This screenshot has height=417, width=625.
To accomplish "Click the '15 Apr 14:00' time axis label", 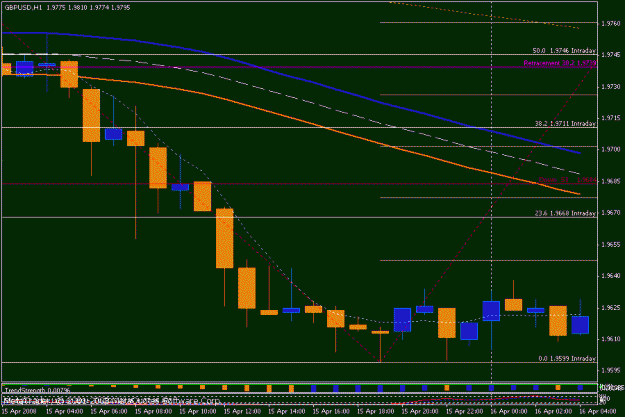I will click(x=287, y=411).
